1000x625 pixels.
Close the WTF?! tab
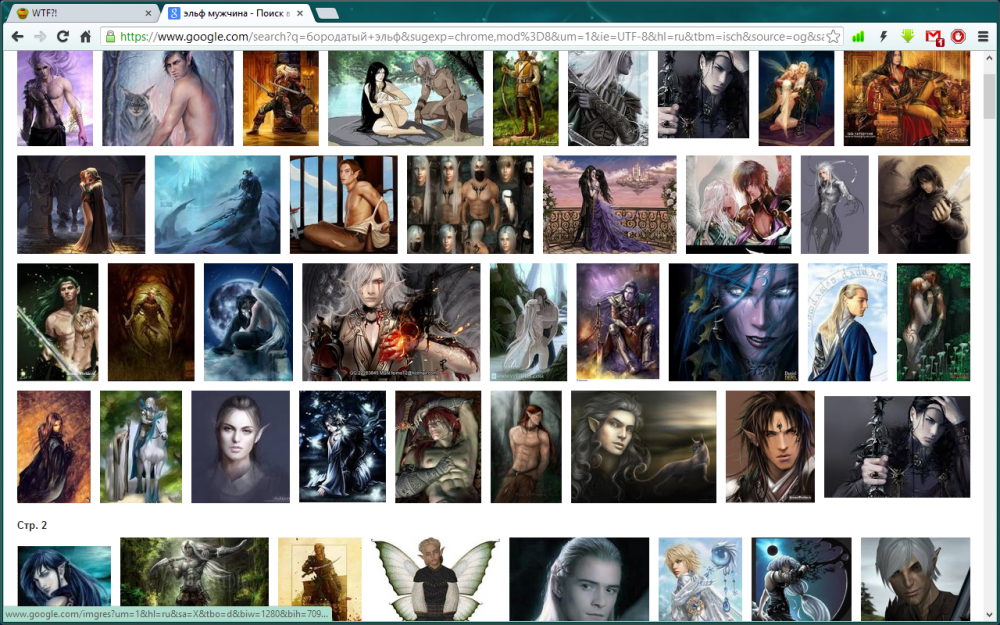coord(149,13)
